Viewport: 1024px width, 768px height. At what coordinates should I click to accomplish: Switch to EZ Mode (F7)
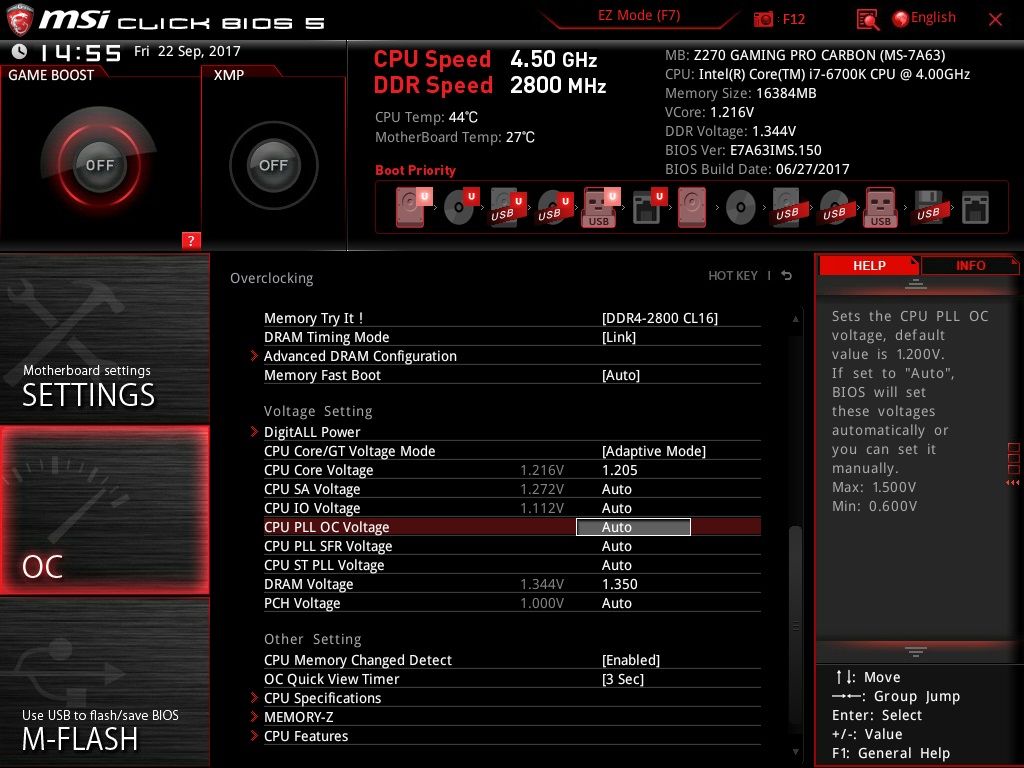[x=639, y=15]
